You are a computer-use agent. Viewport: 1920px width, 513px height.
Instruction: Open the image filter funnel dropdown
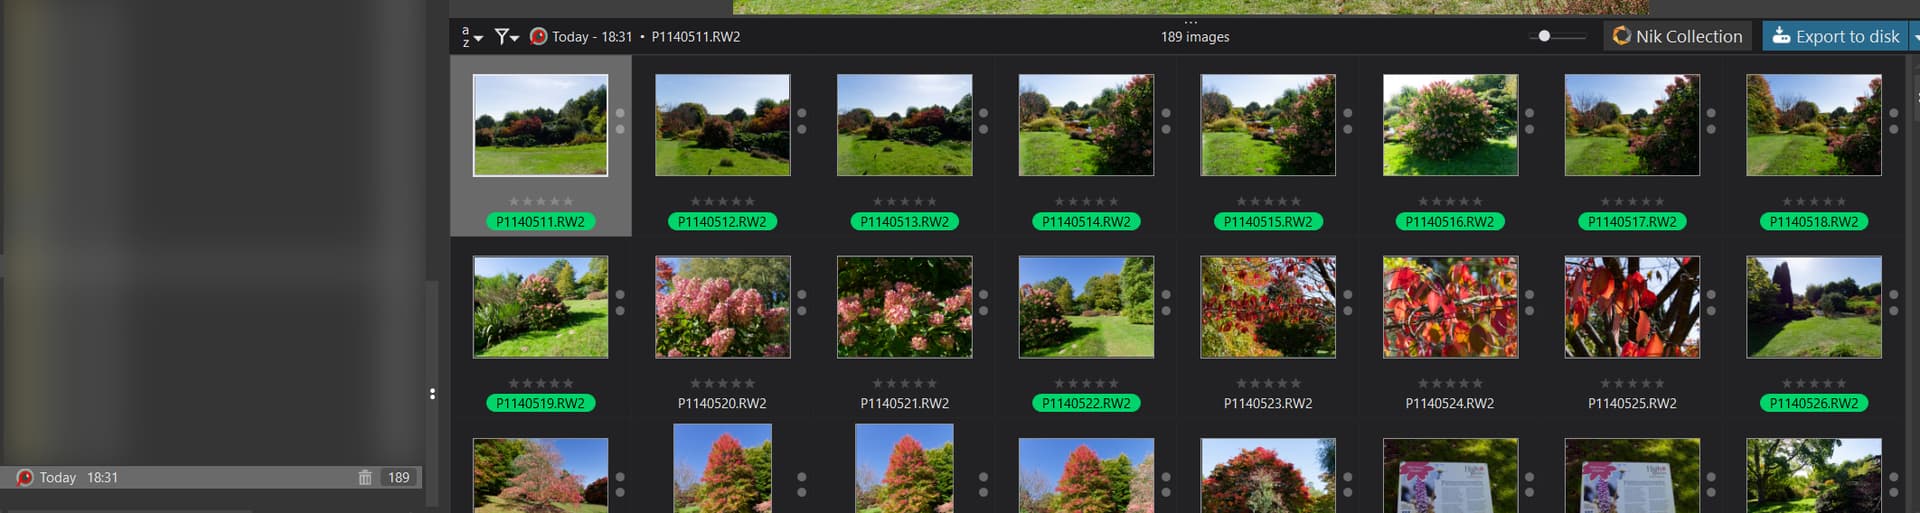[506, 37]
